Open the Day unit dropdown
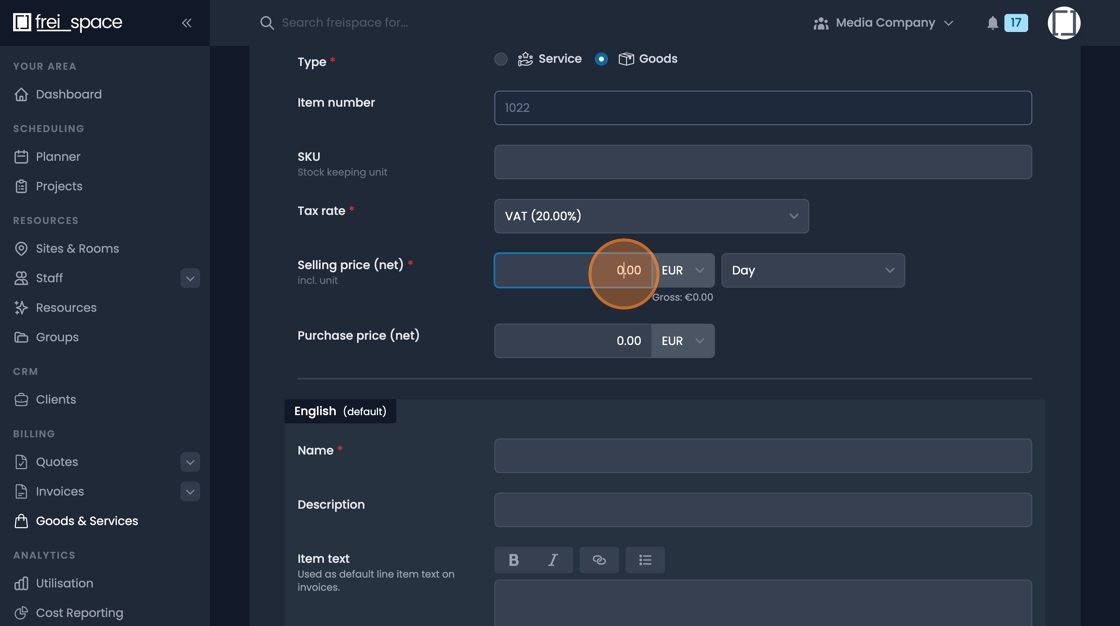The image size is (1120, 626). [x=812, y=270]
